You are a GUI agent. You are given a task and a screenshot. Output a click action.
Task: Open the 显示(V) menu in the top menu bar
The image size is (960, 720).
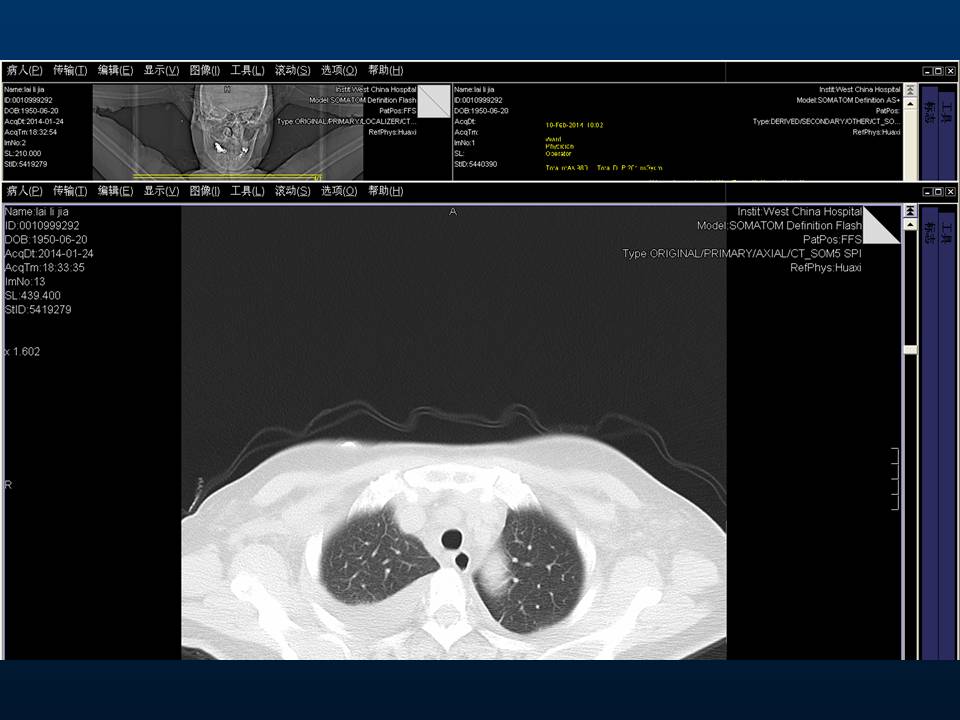pos(161,70)
